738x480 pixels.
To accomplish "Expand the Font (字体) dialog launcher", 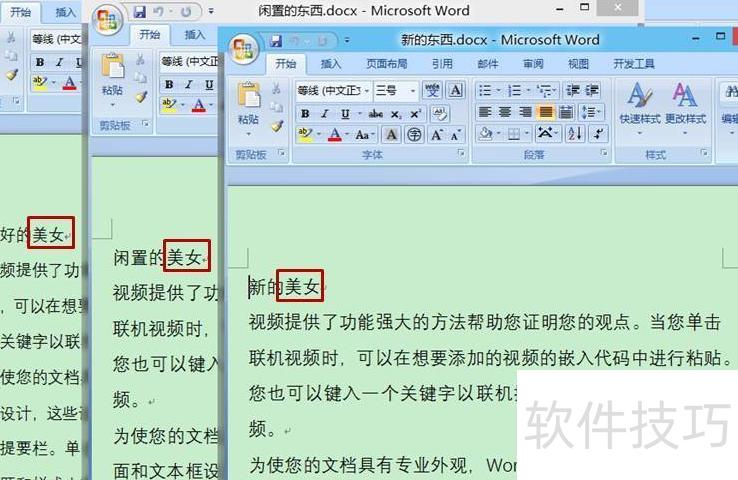I will click(461, 153).
